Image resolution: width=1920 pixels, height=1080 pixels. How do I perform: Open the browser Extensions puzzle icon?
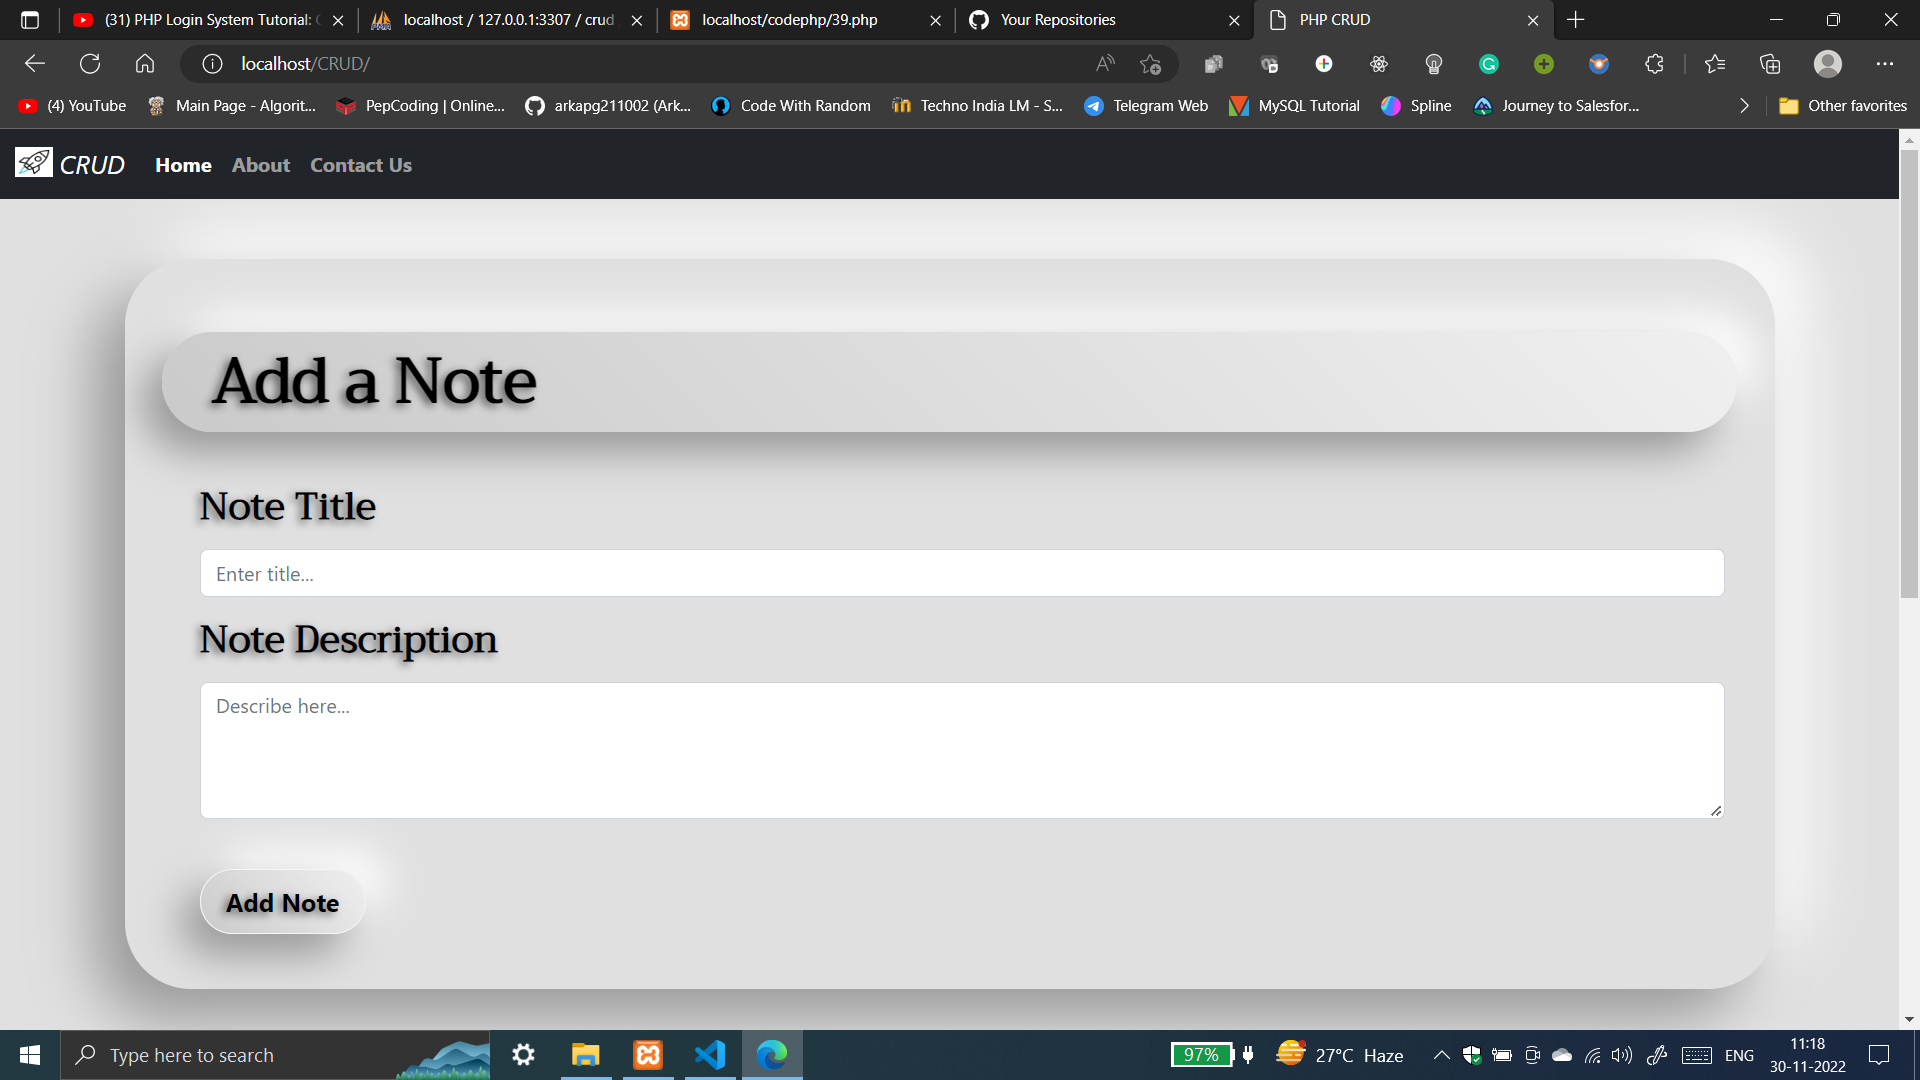tap(1654, 64)
